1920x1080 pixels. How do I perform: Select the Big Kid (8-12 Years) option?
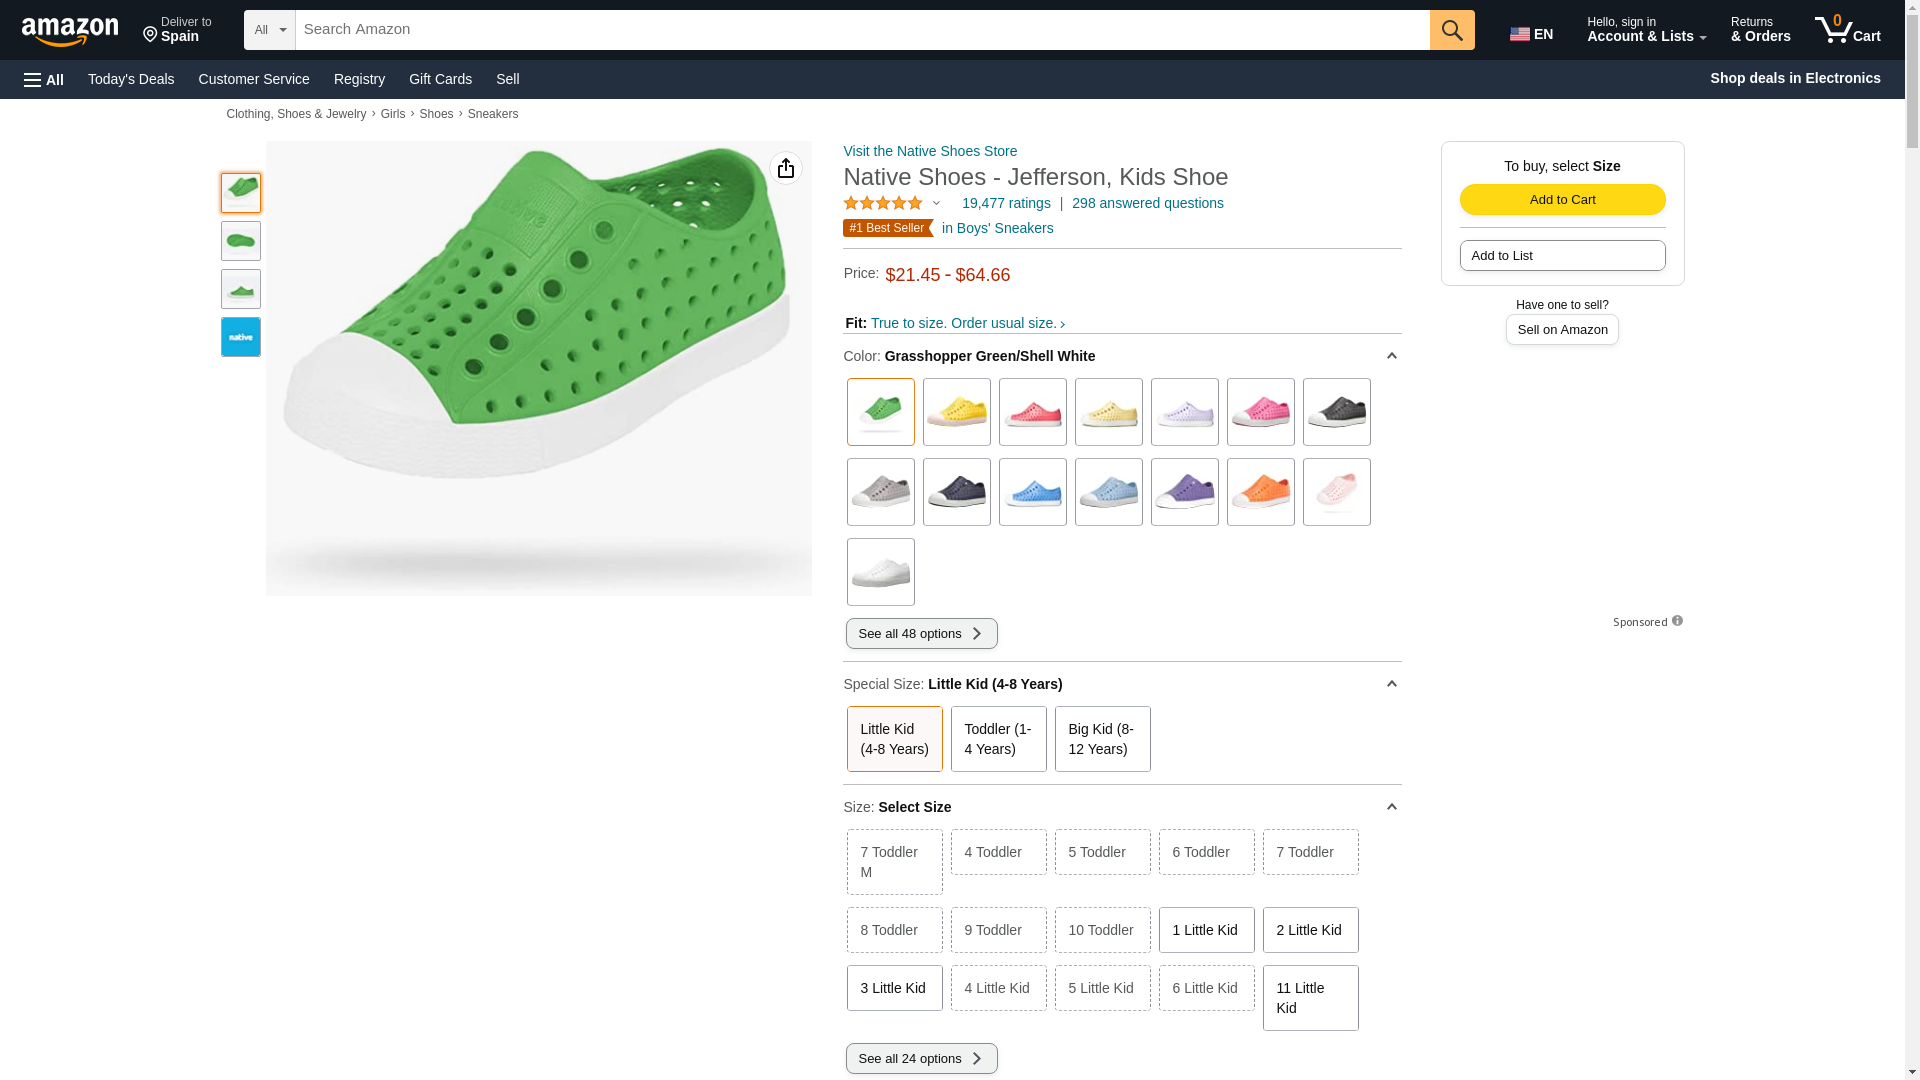[x=1102, y=739]
